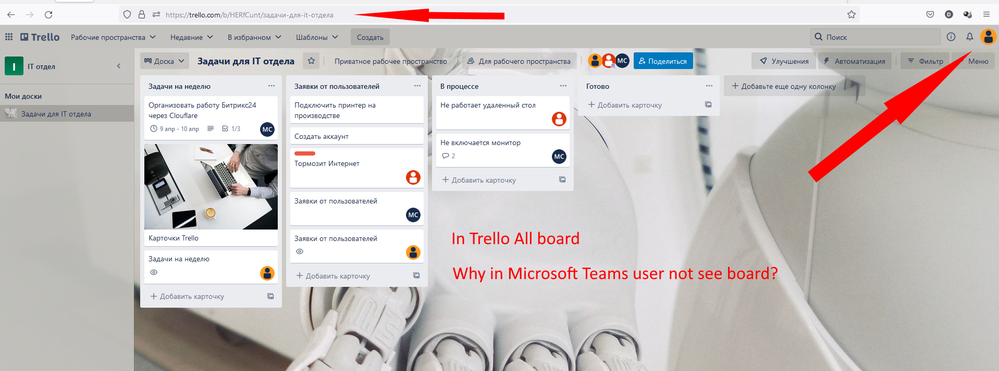Click MC avatar on Не включается монитор card
This screenshot has width=999, height=371.
559,156
